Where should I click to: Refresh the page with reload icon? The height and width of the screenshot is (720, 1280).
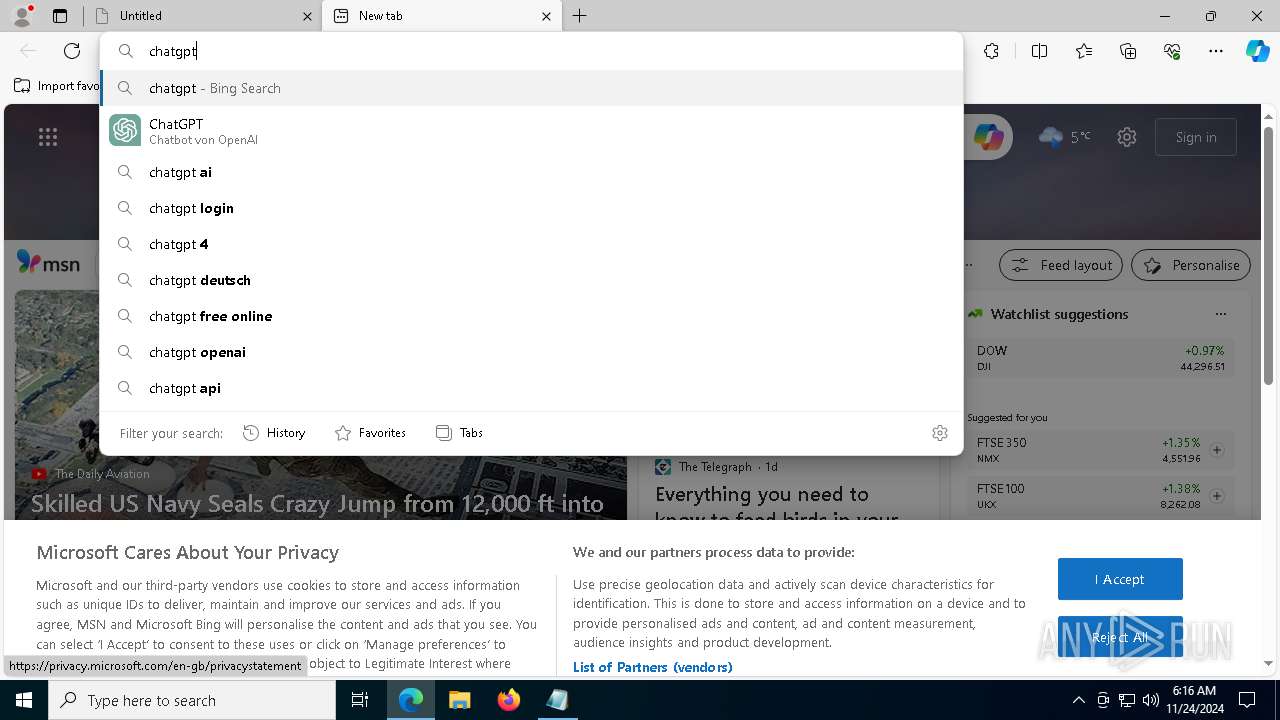click(72, 51)
